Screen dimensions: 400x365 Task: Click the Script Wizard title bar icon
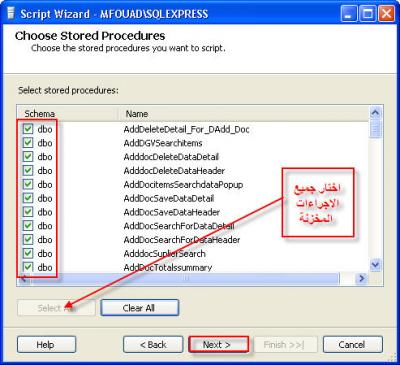[11, 14]
